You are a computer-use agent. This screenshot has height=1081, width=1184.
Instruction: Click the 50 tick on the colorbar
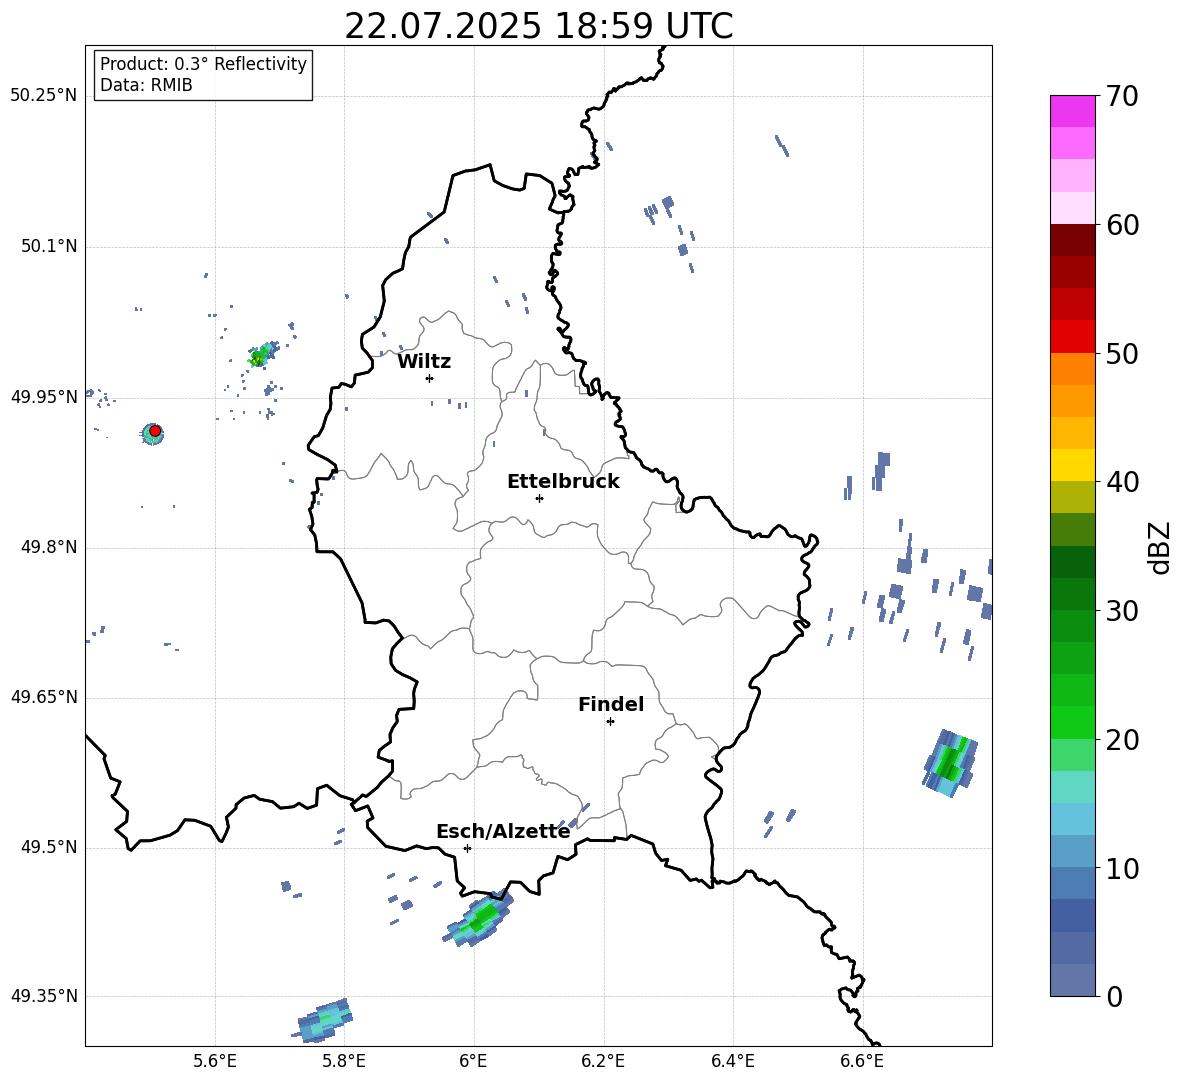coord(1122,354)
